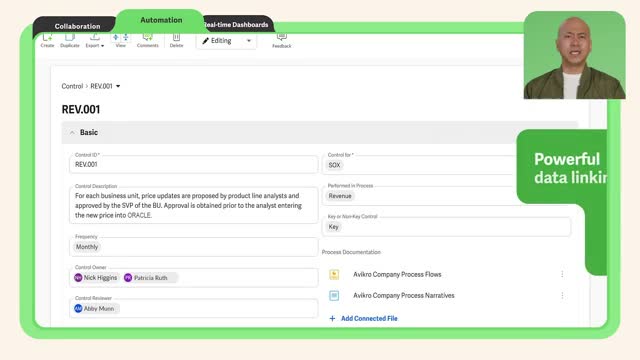The height and width of the screenshot is (360, 640).
Task: Click the Nick Higgins owner chip
Action: tap(97, 278)
